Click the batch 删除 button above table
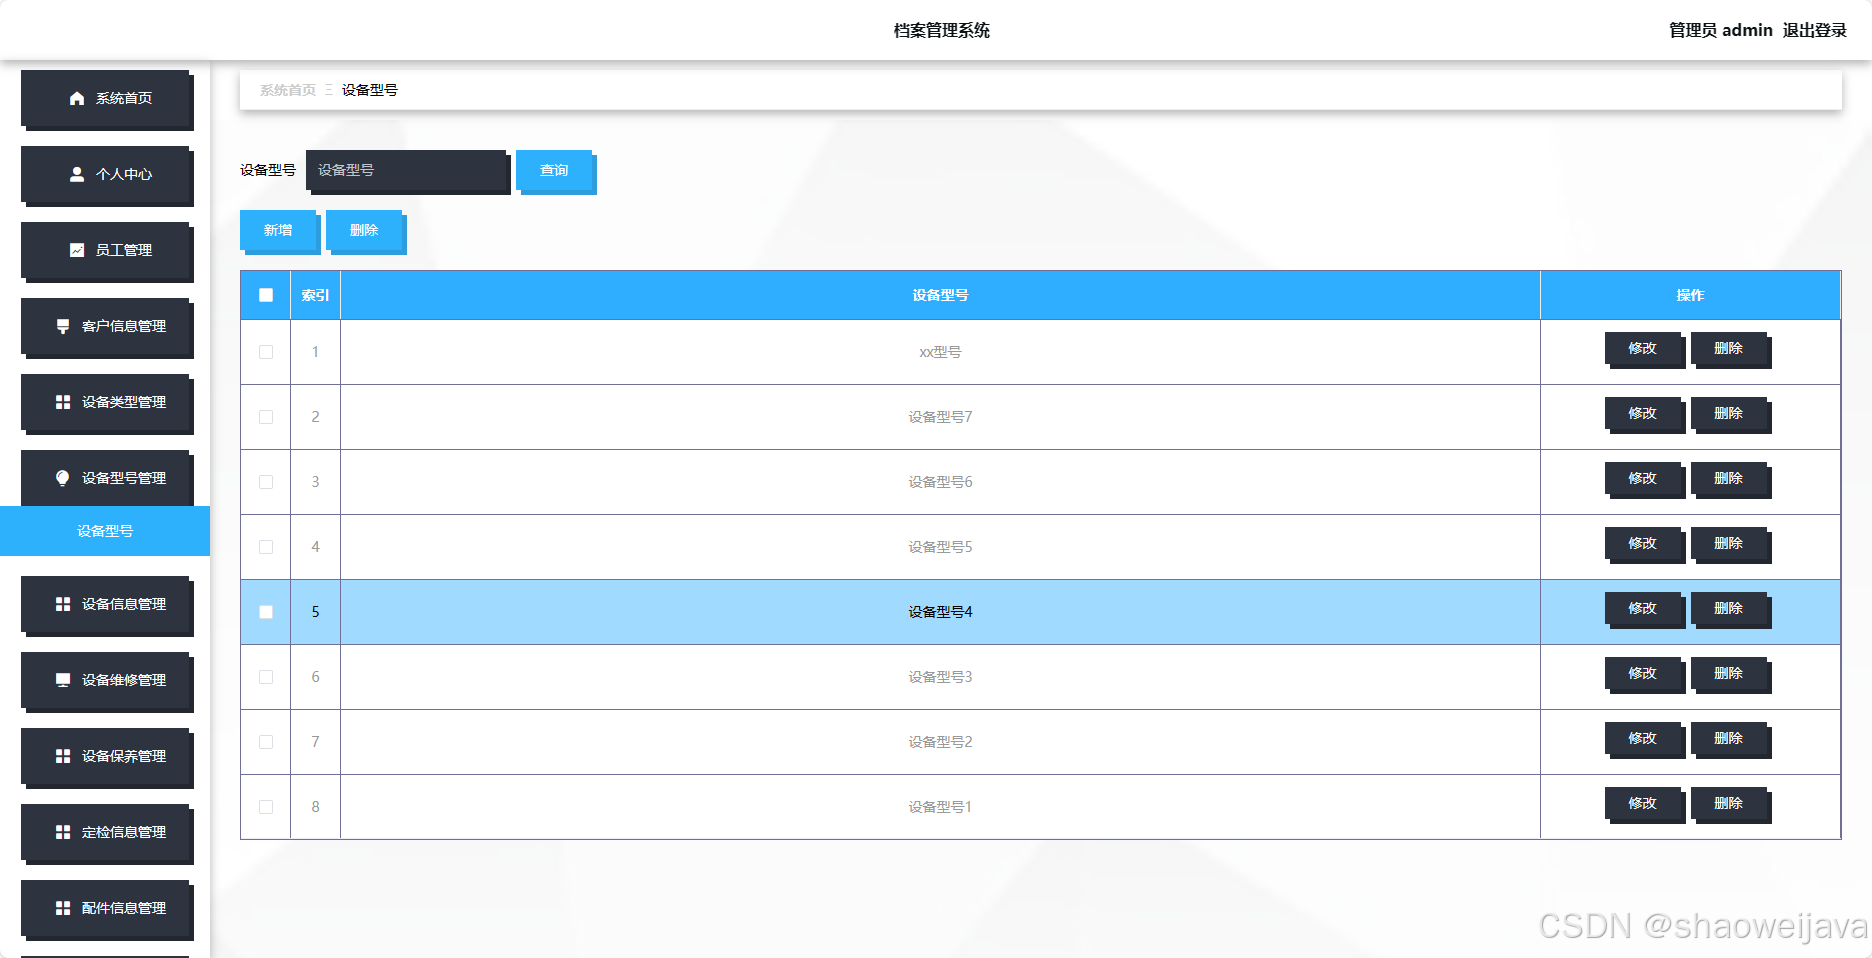 [x=365, y=231]
